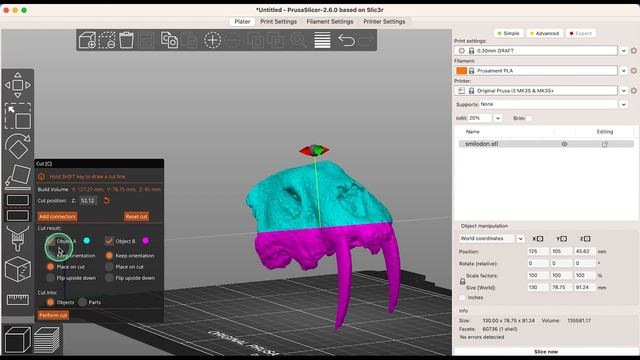Open the Printer preset dropdown
The height and width of the screenshot is (360, 640).
(623, 91)
